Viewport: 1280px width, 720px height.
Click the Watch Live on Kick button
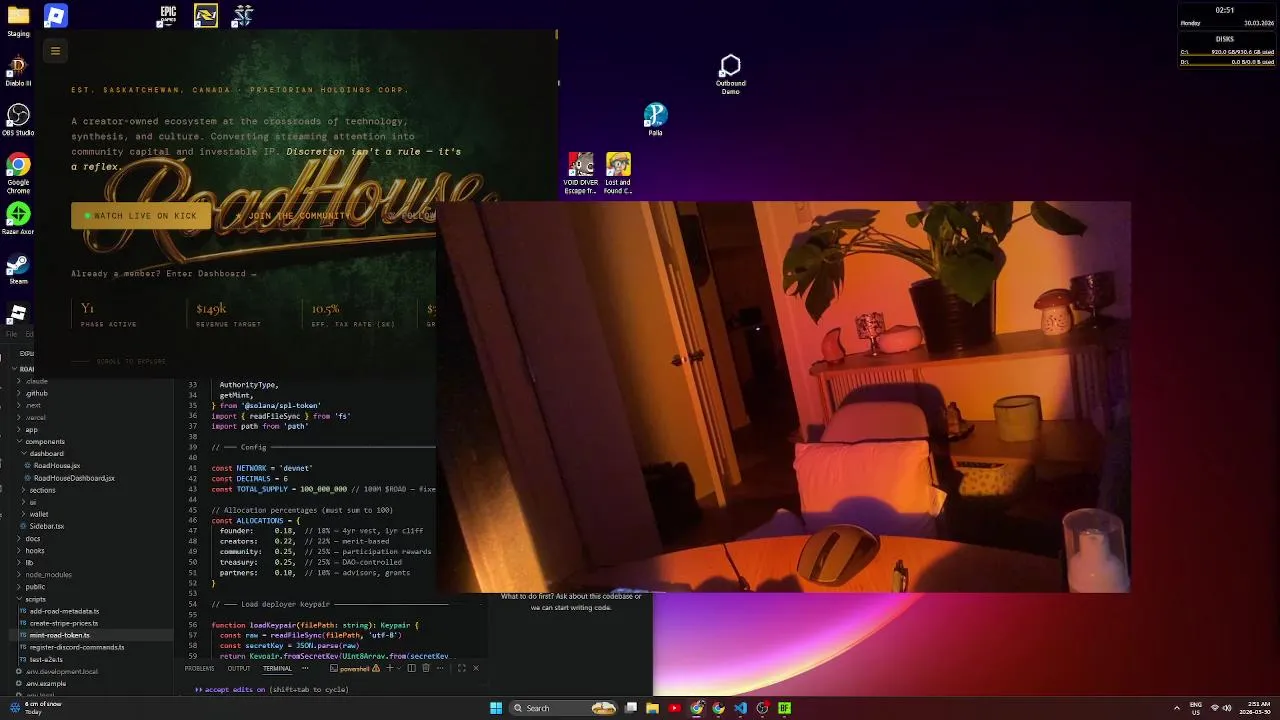coord(141,216)
